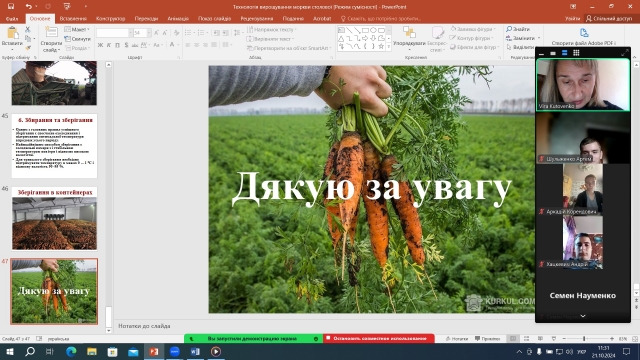Open the Макет layout dropdown
This screenshot has width=640, height=360.
point(77,30)
